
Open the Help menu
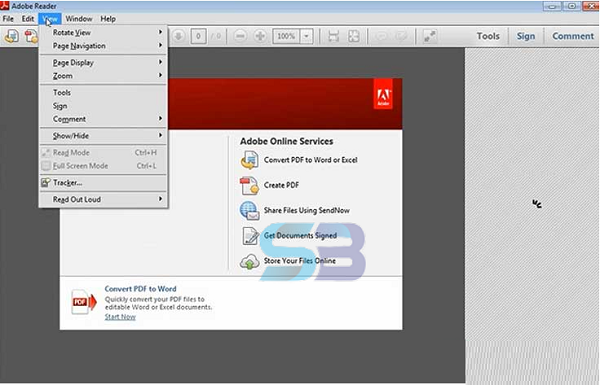pyautogui.click(x=108, y=19)
